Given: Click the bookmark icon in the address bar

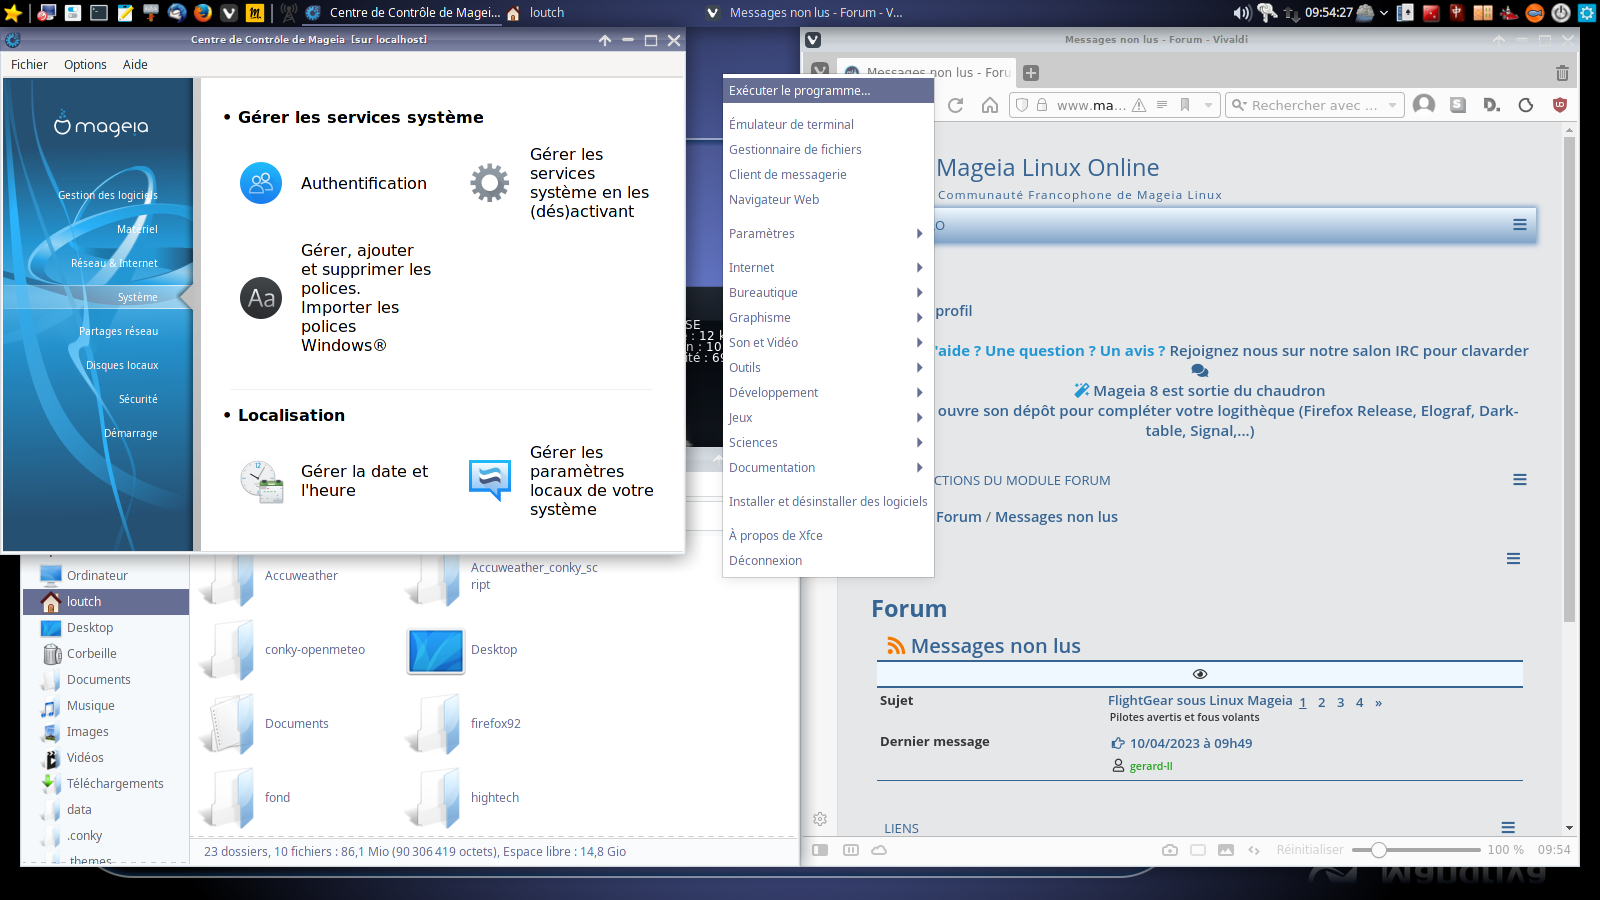Looking at the screenshot, I should pos(1185,105).
